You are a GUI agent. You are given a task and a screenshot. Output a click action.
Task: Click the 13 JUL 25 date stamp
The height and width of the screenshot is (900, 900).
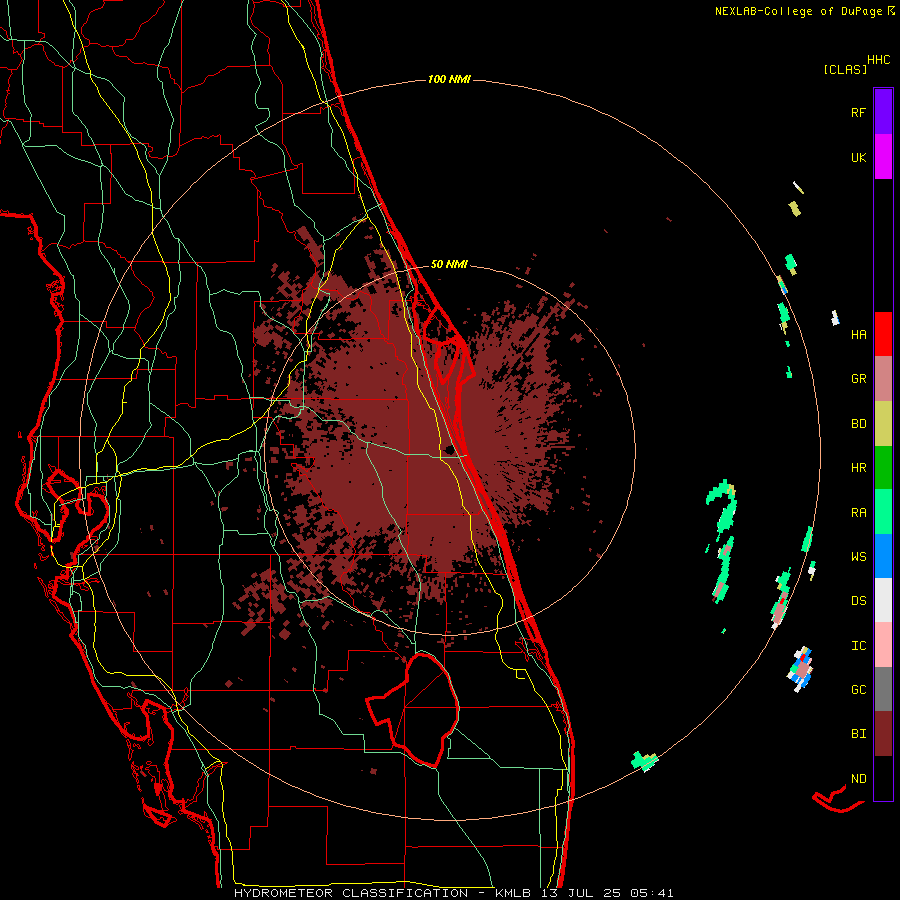(x=581, y=893)
